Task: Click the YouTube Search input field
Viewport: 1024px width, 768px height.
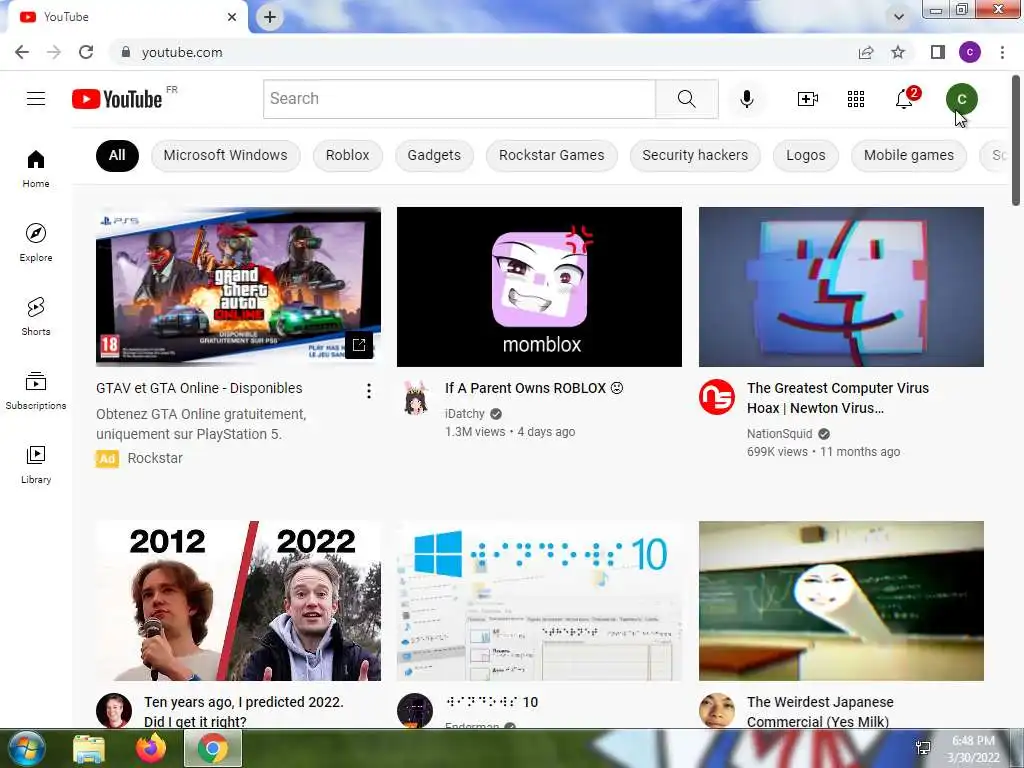Action: (459, 99)
